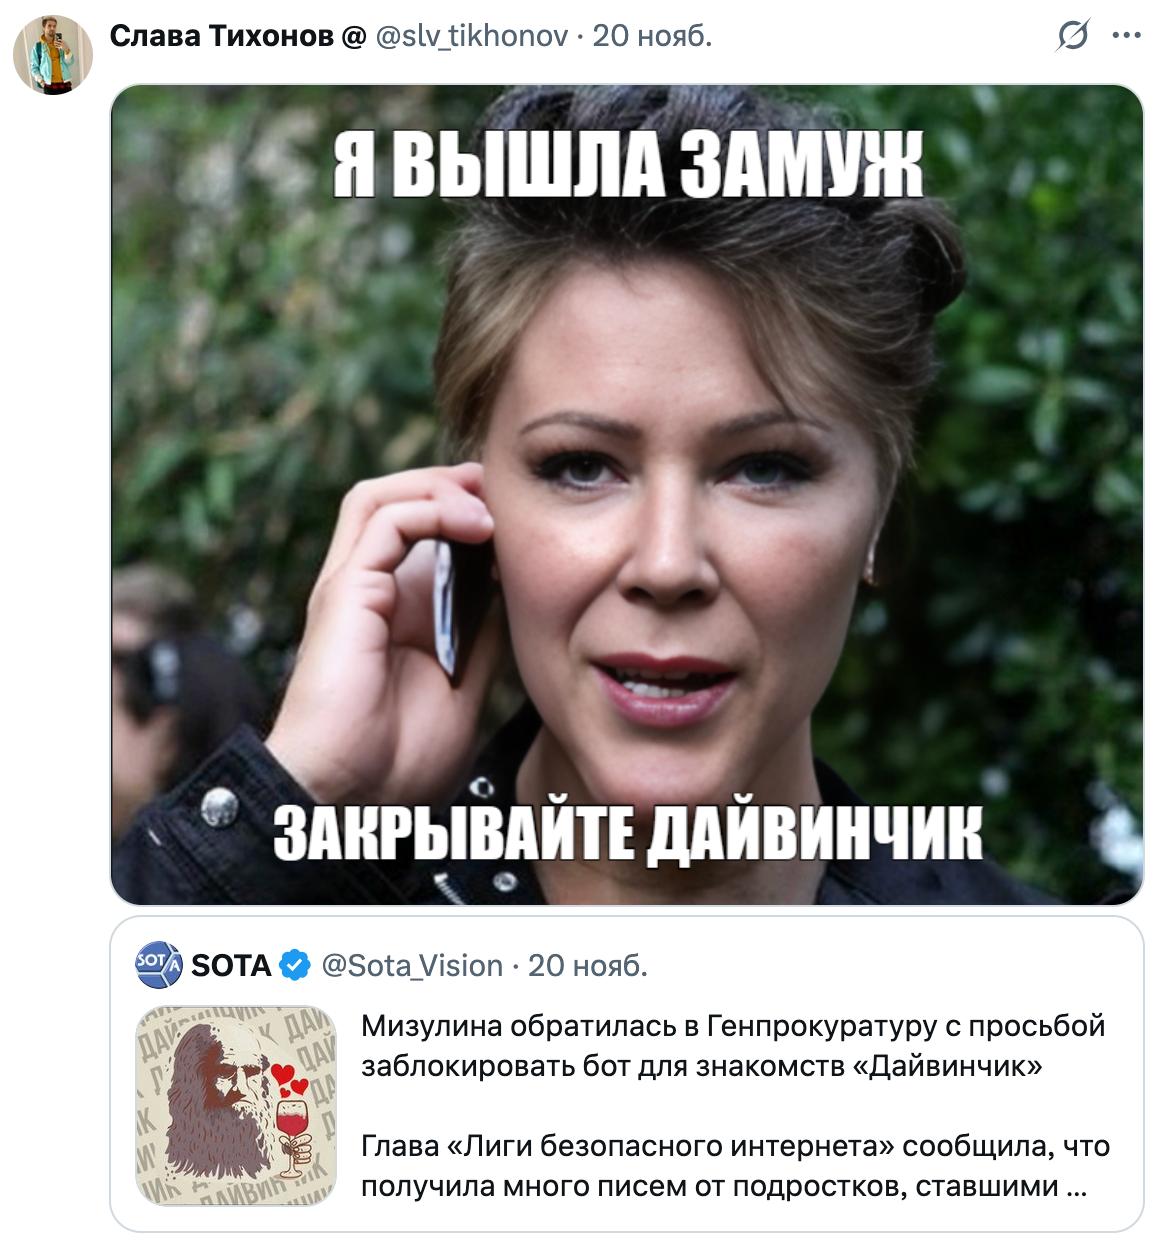Click the Я ВЫШЛА ЗАМУЖ meme caption
This screenshot has height=1242, width=1166.
(x=628, y=166)
